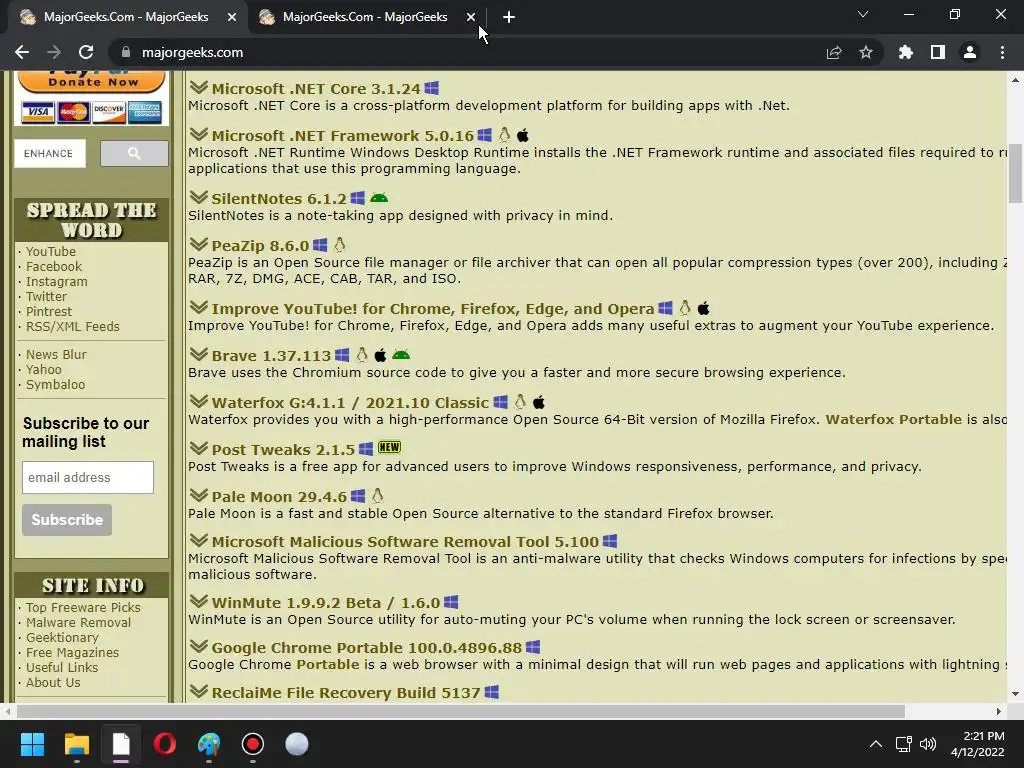The height and width of the screenshot is (768, 1024).
Task: Click the Linux penguin icon next to PeaZip 8.6.0
Action: (339, 245)
